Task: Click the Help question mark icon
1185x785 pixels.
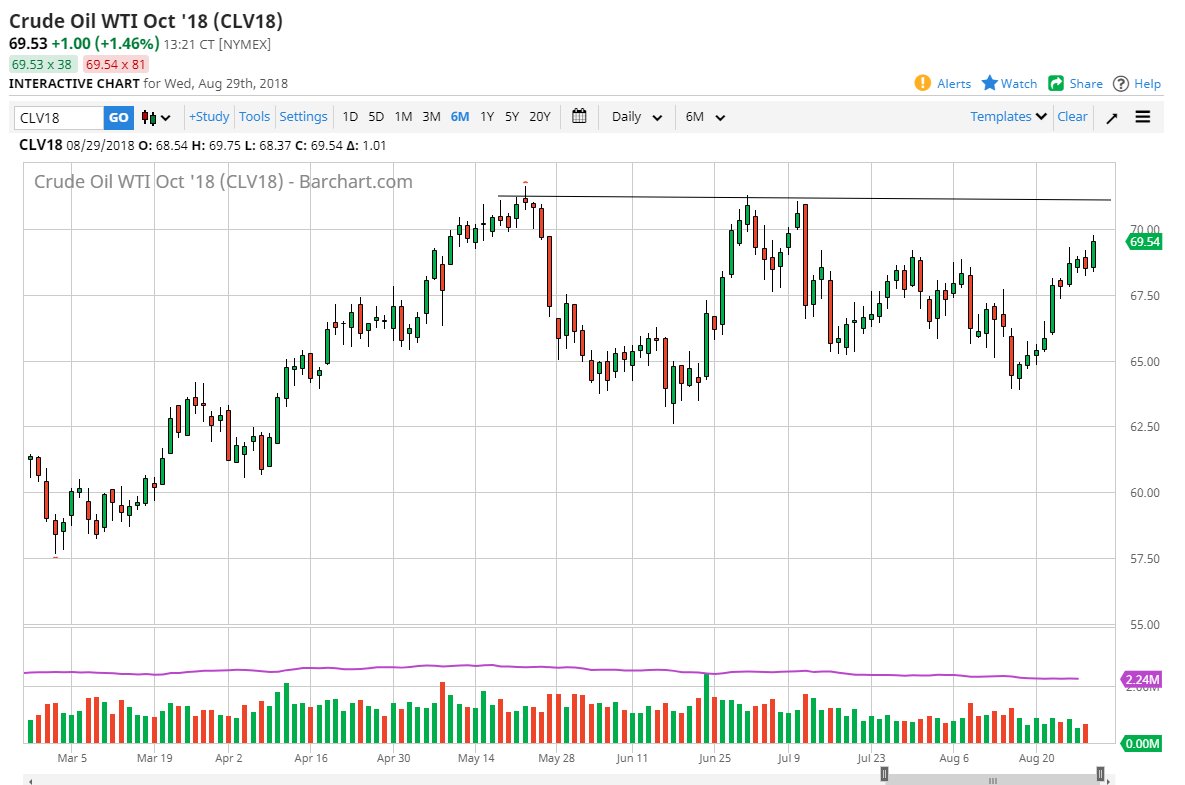Action: click(x=1119, y=84)
